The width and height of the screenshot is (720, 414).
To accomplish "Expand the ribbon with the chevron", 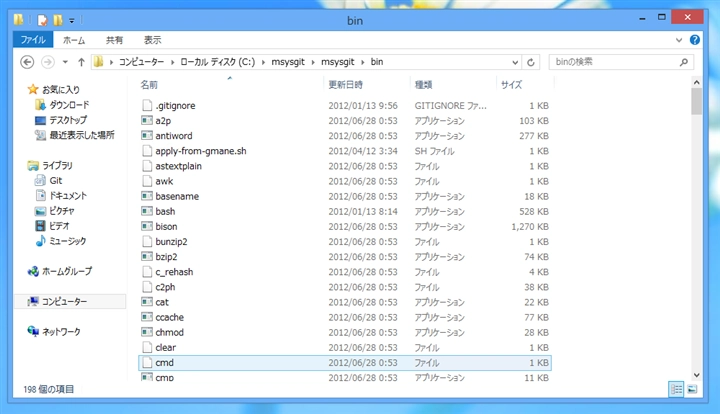I will (679, 40).
